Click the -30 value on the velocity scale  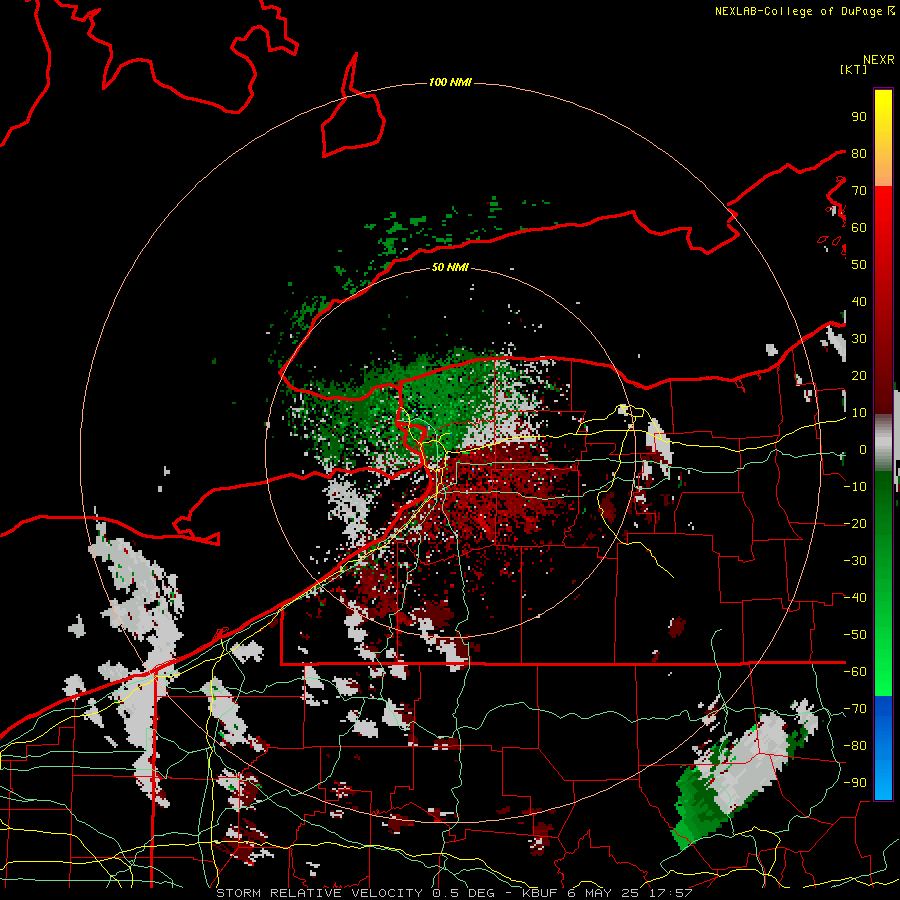point(855,561)
